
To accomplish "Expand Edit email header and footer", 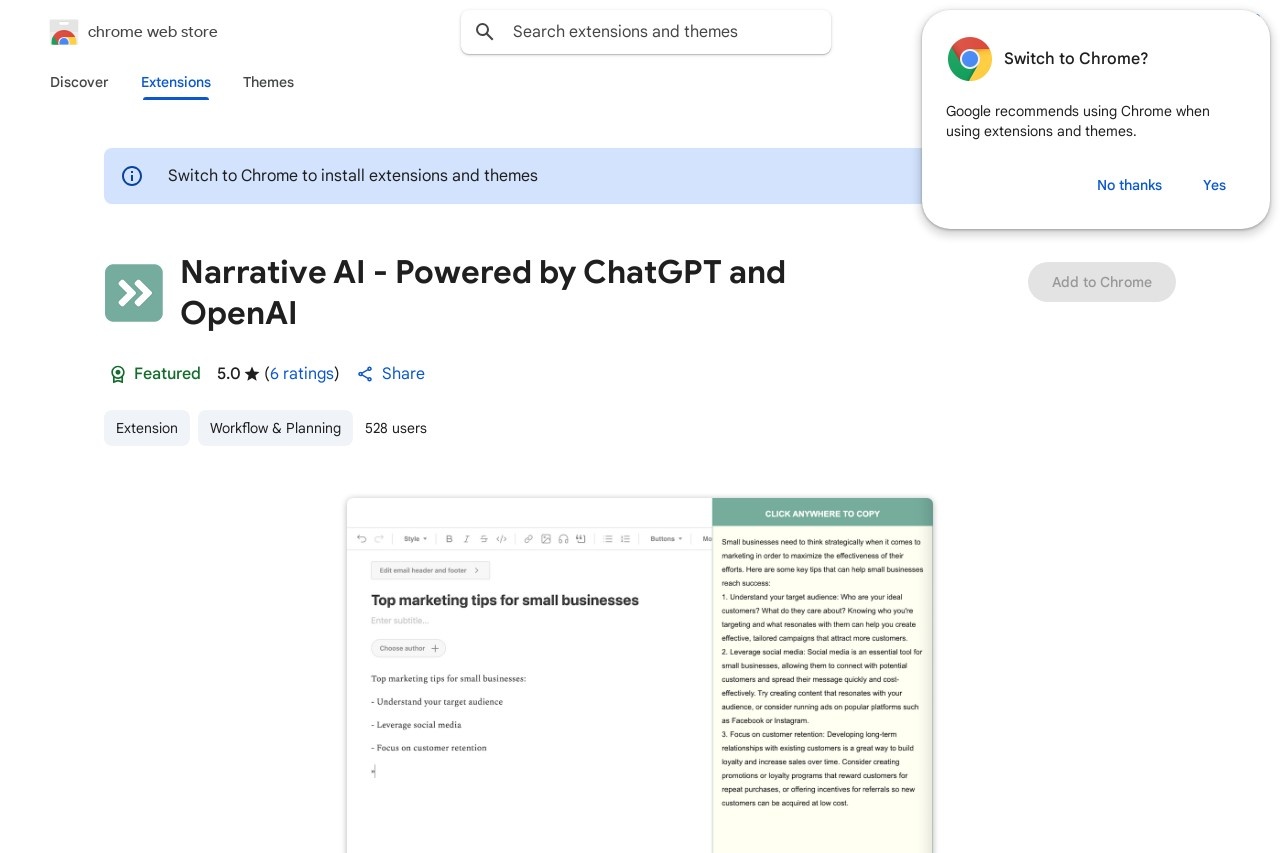I will coord(430,571).
